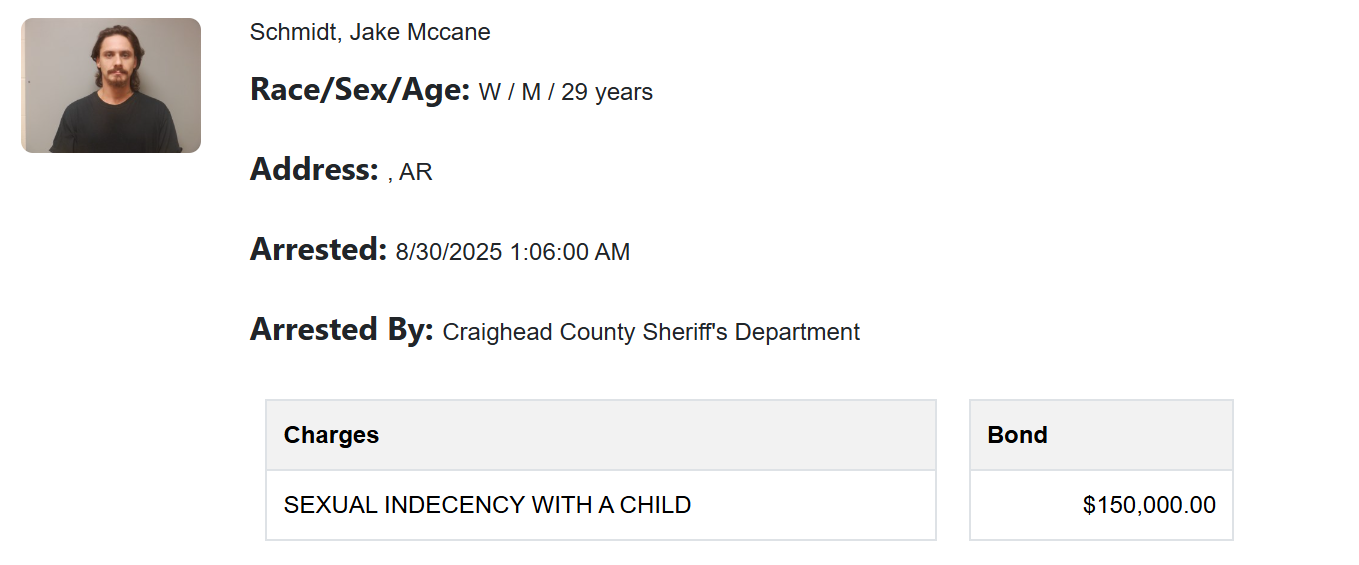1359x565 pixels.
Task: Click the arrest time 1:06:00 AM
Action: click(x=570, y=252)
